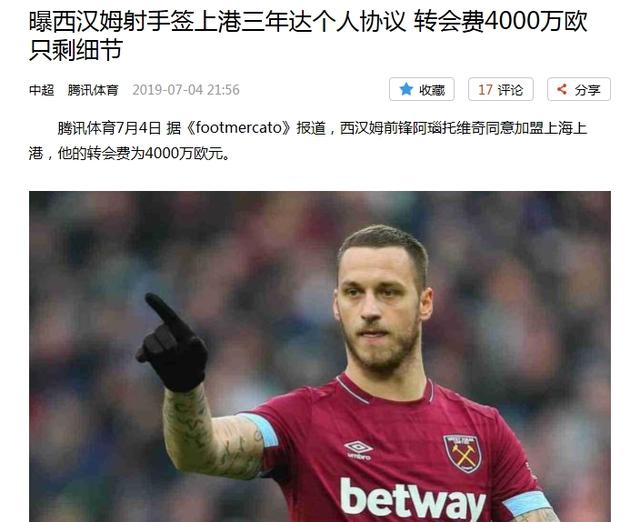Click the 腾讯体育7月4日 paragraph opening text
Image resolution: width=640 pixels, height=522 pixels.
109,129
